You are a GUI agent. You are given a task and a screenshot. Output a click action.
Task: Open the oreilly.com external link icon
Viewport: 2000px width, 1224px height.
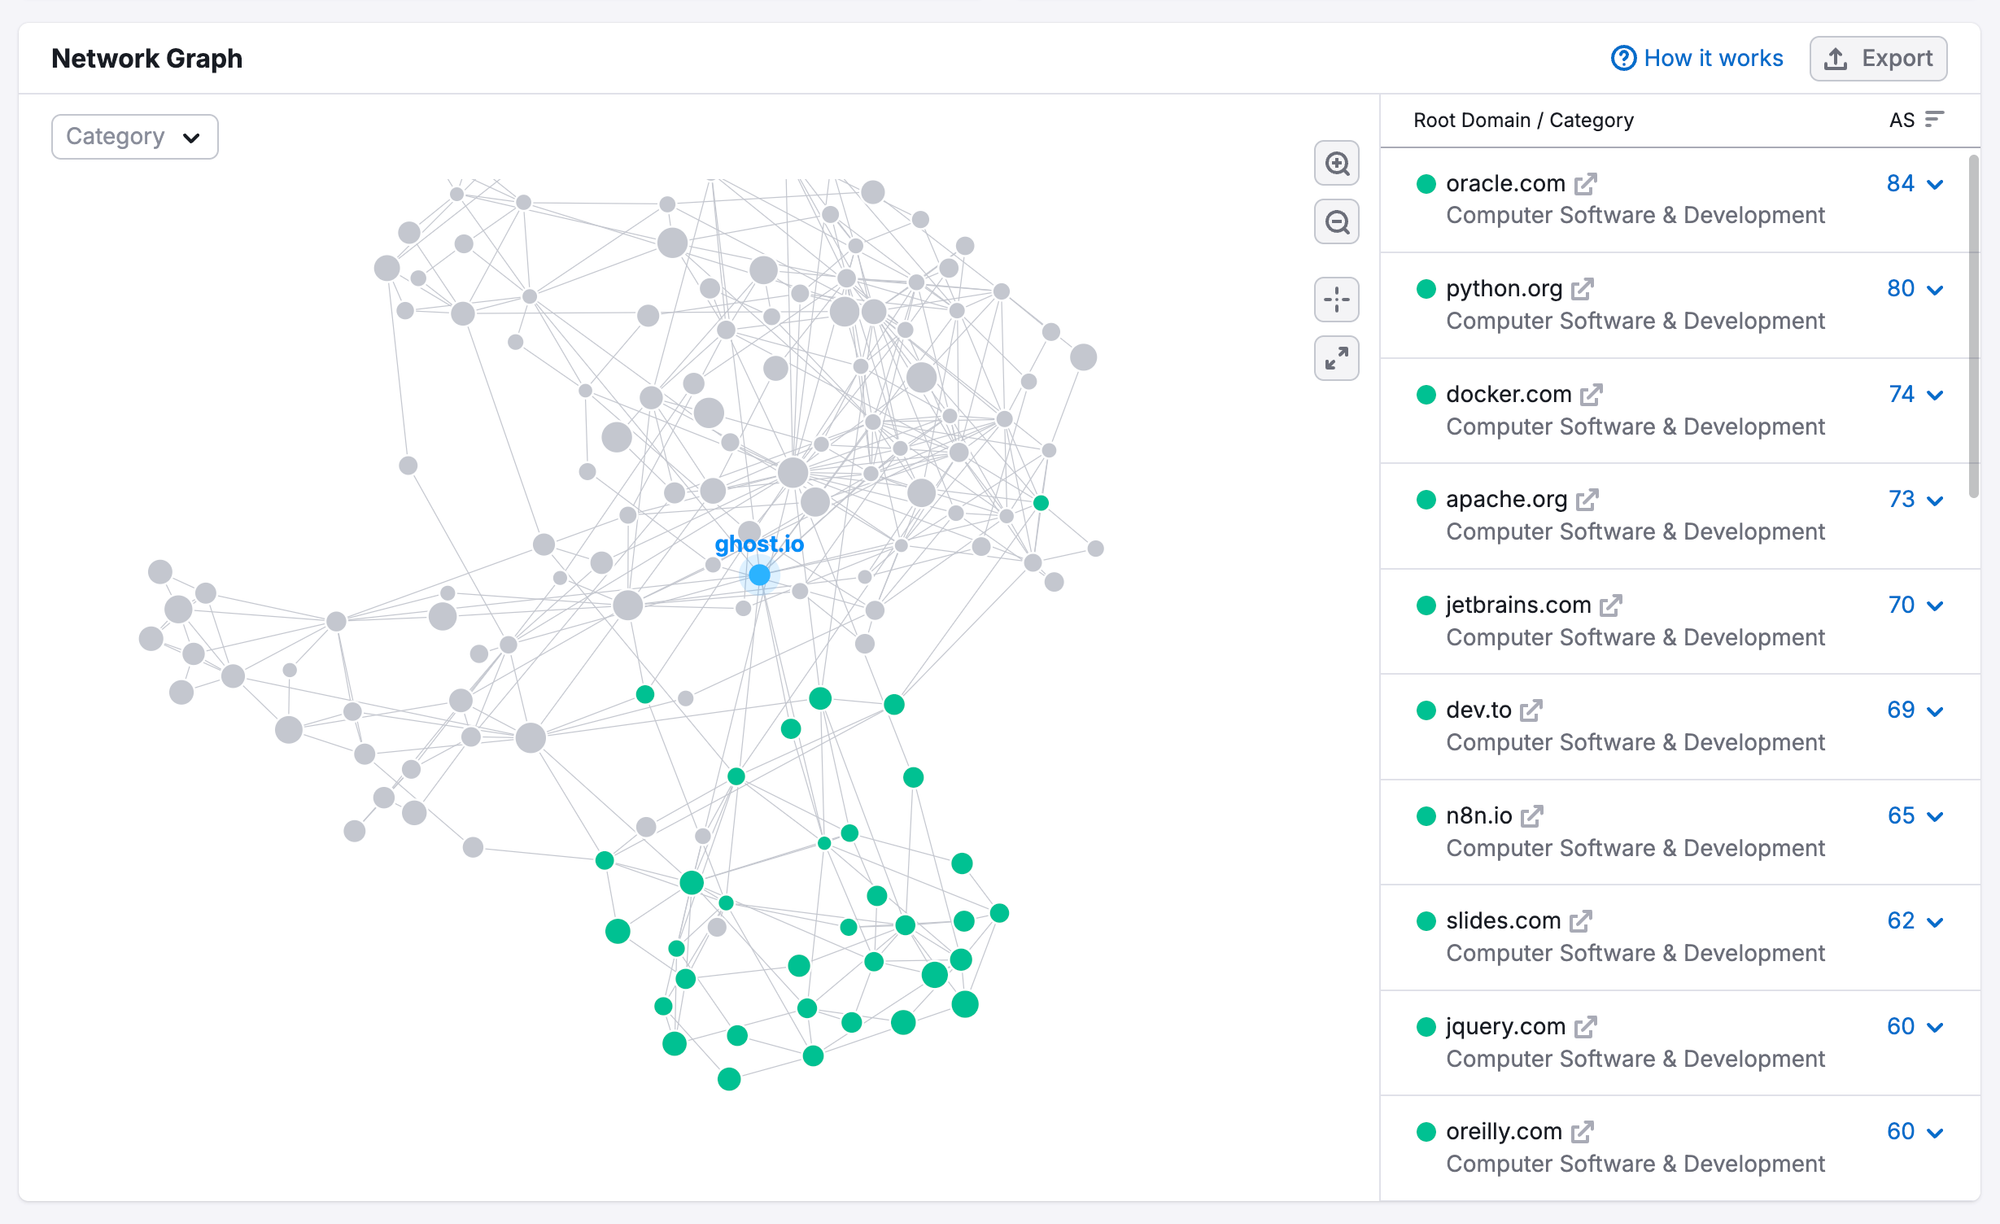point(1582,1131)
